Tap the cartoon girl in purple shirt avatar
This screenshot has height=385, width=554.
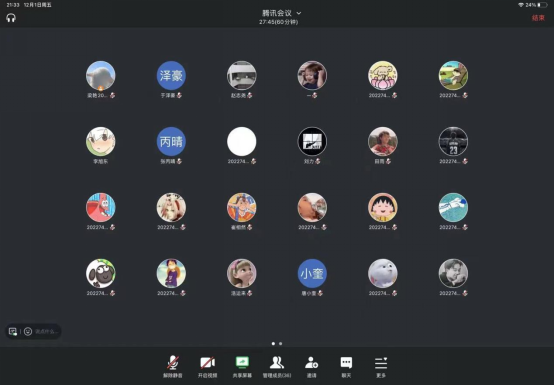click(x=171, y=273)
